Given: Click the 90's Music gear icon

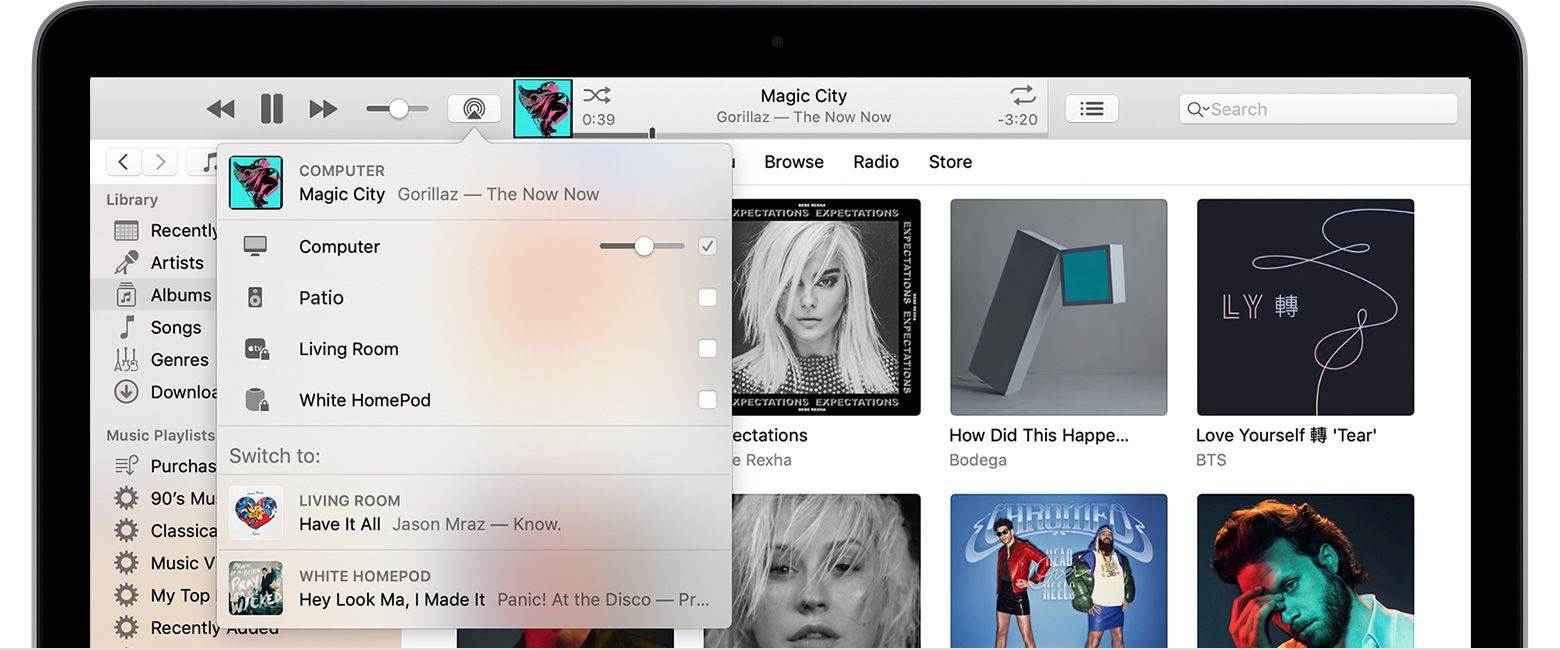Looking at the screenshot, I should (x=126, y=498).
